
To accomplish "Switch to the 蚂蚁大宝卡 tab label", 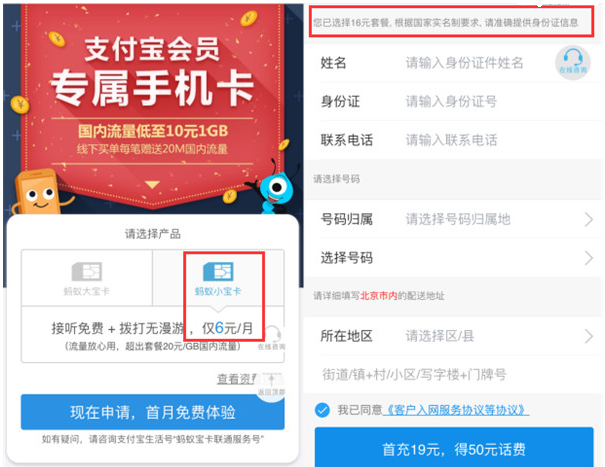I will click(86, 291).
